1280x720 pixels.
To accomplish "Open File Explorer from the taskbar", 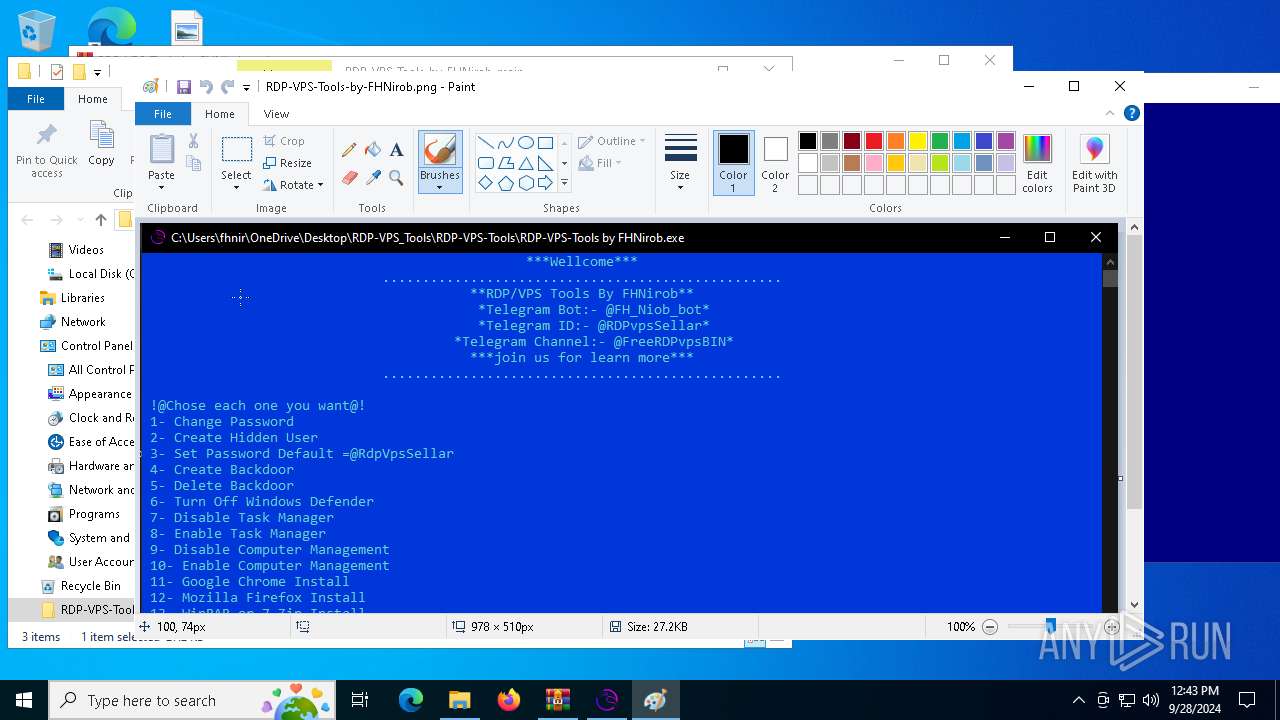I will click(x=460, y=700).
